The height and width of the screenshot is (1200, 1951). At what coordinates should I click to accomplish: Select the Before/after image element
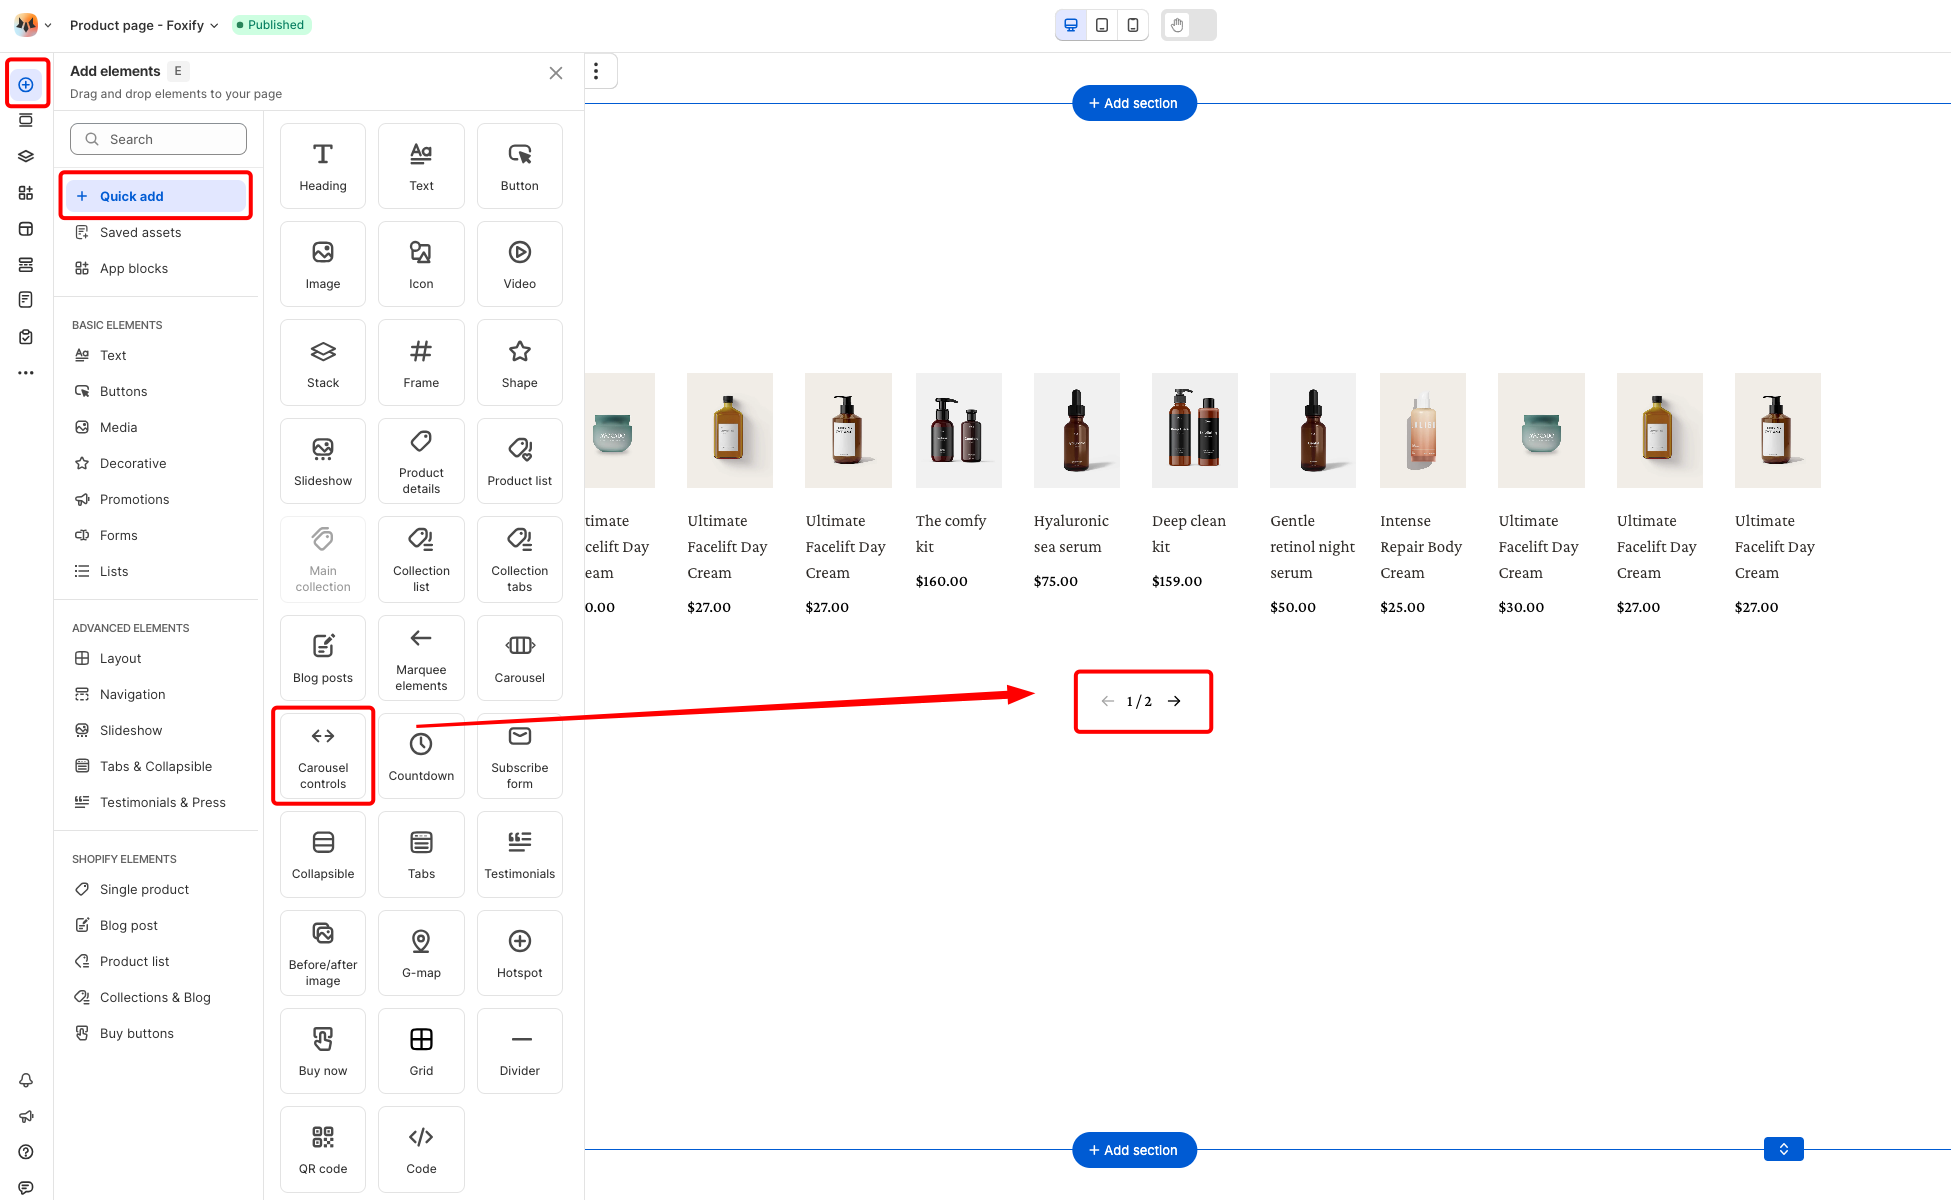click(323, 953)
